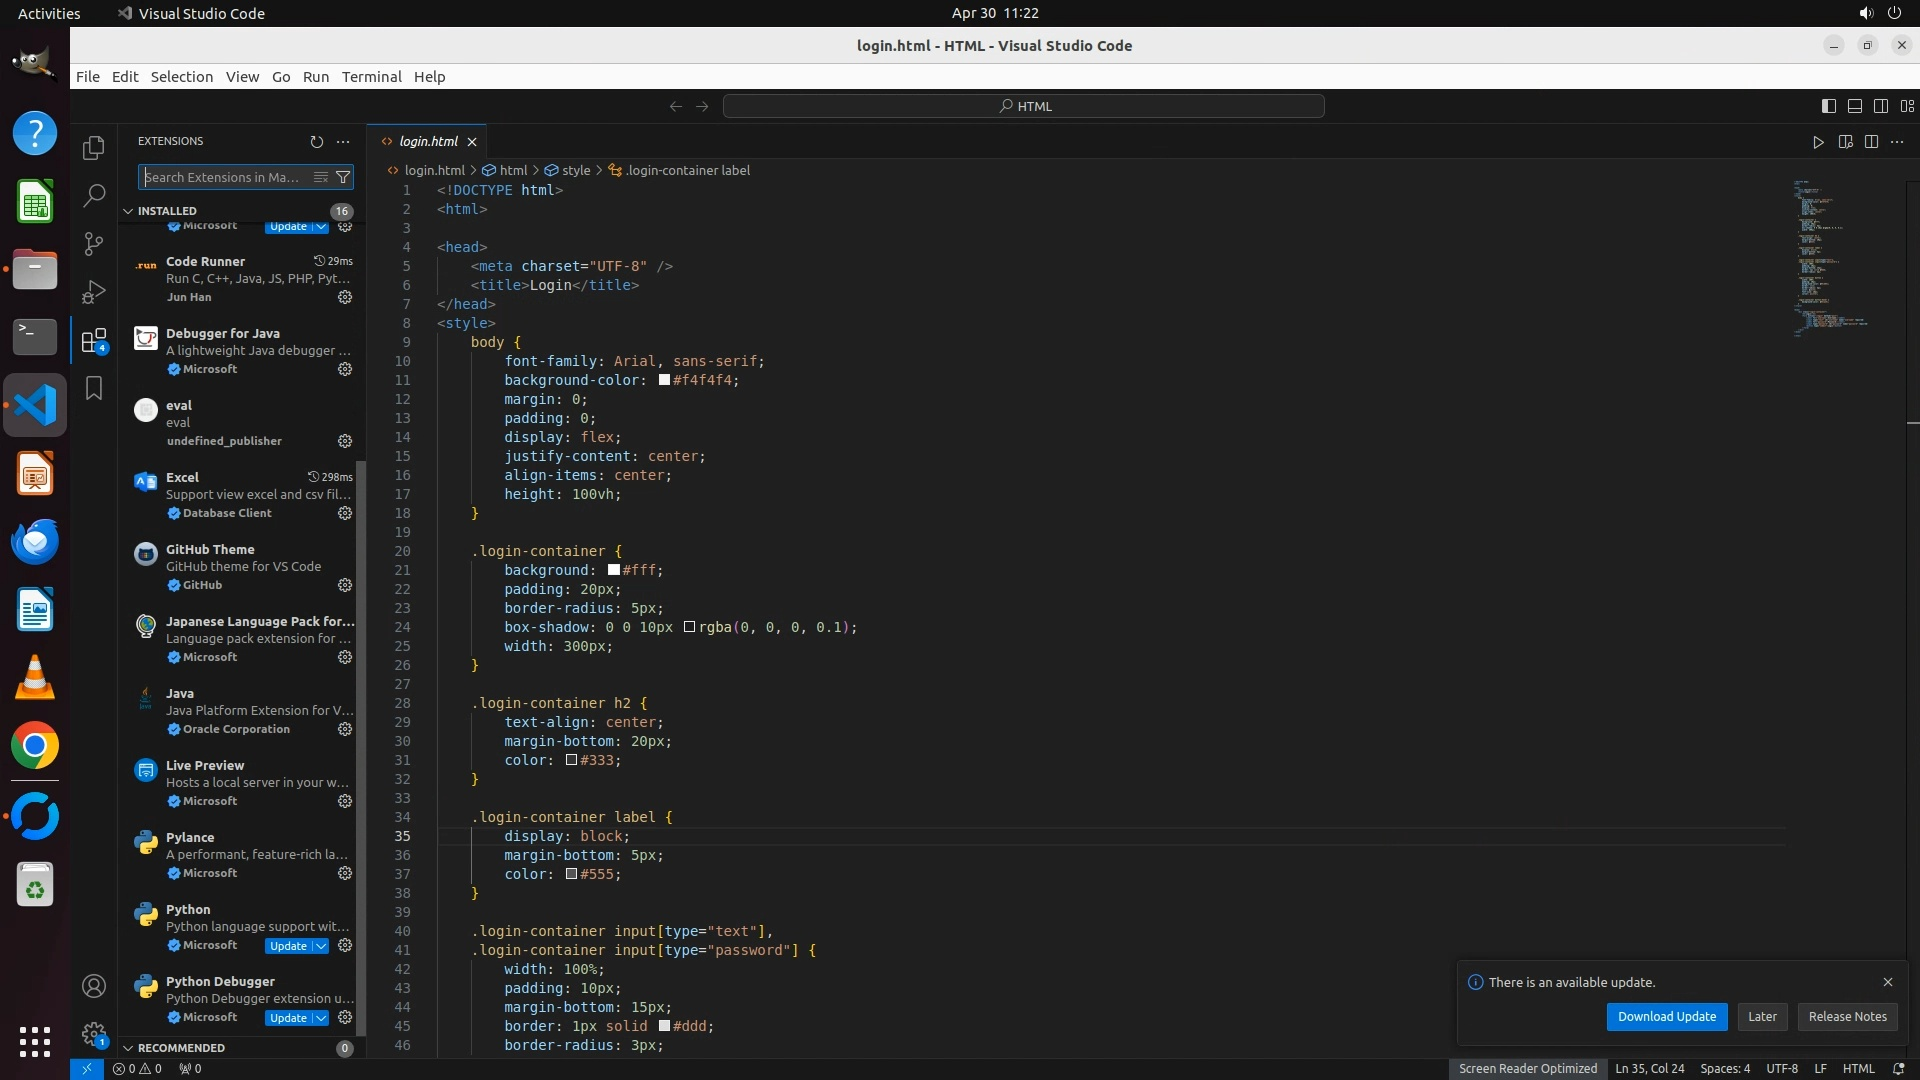Open the Explorer view in activity bar
Image resolution: width=1920 pixels, height=1080 pixels.
pyautogui.click(x=94, y=148)
